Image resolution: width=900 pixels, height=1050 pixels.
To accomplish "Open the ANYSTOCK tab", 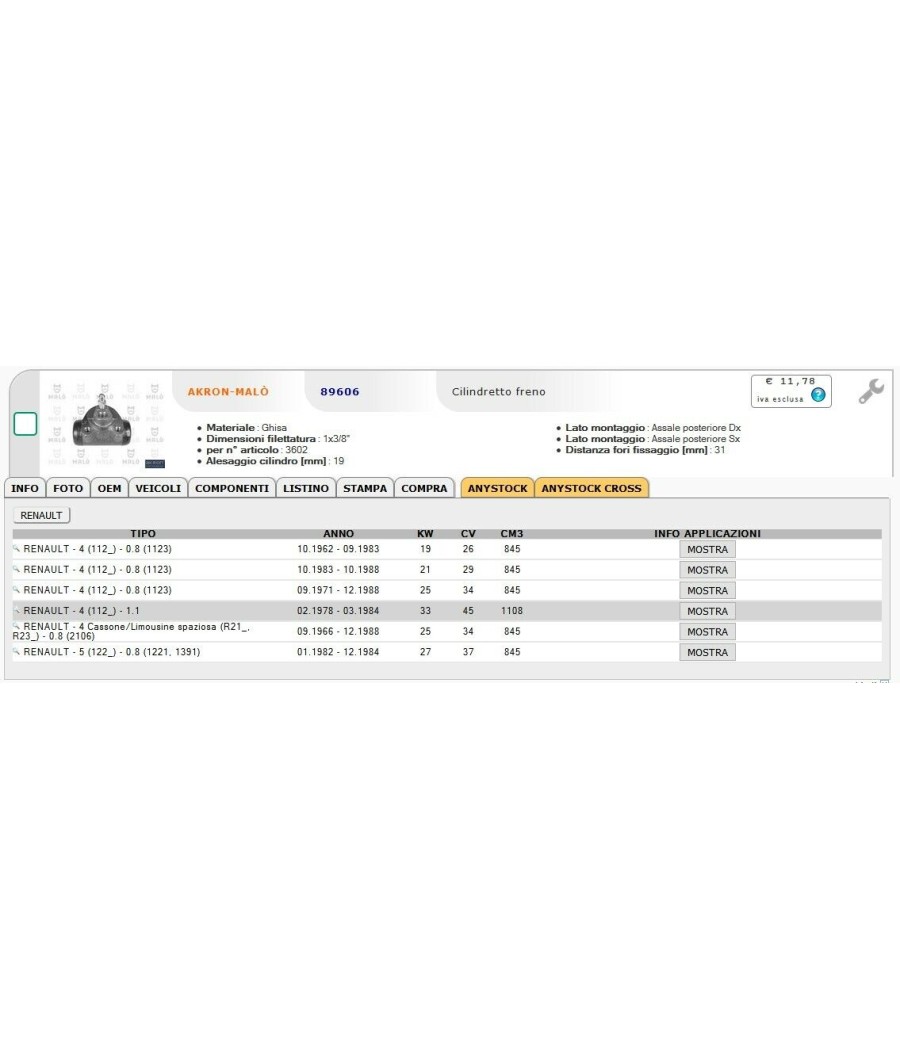I will [x=498, y=488].
